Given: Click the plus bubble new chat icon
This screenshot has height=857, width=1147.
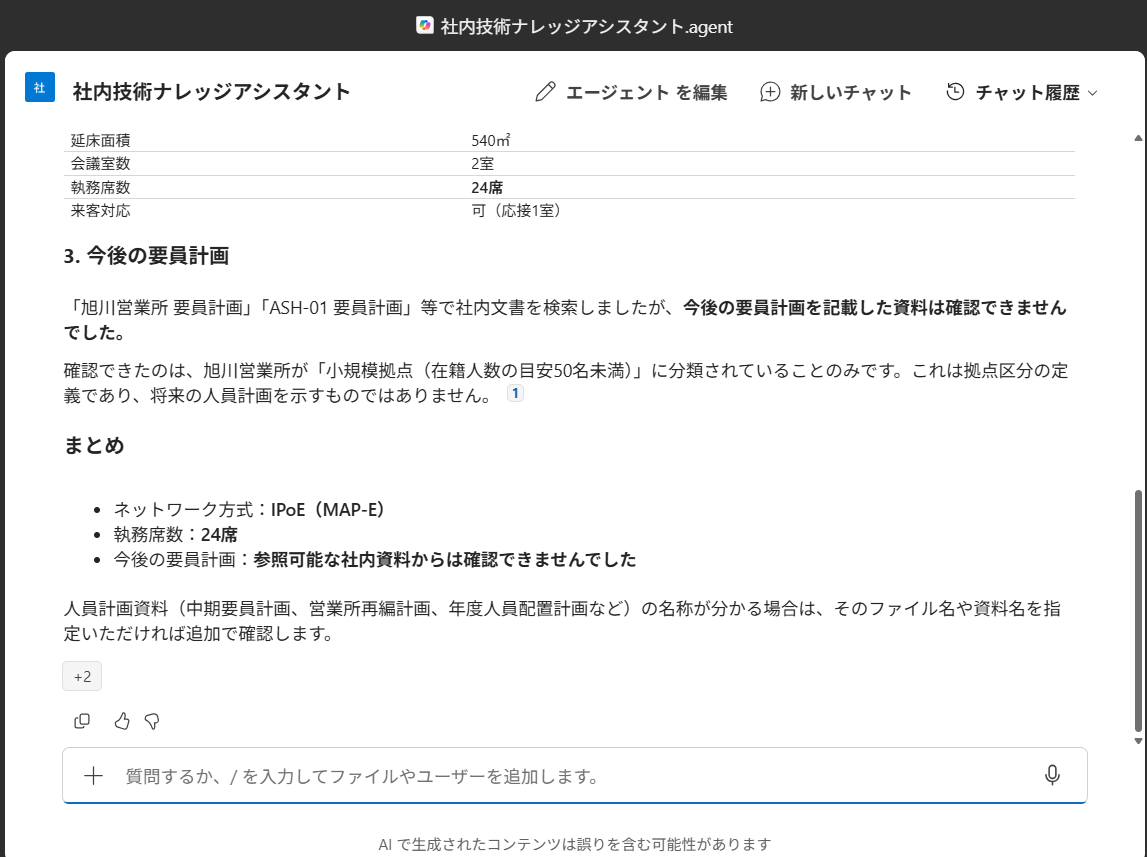Looking at the screenshot, I should coord(770,92).
